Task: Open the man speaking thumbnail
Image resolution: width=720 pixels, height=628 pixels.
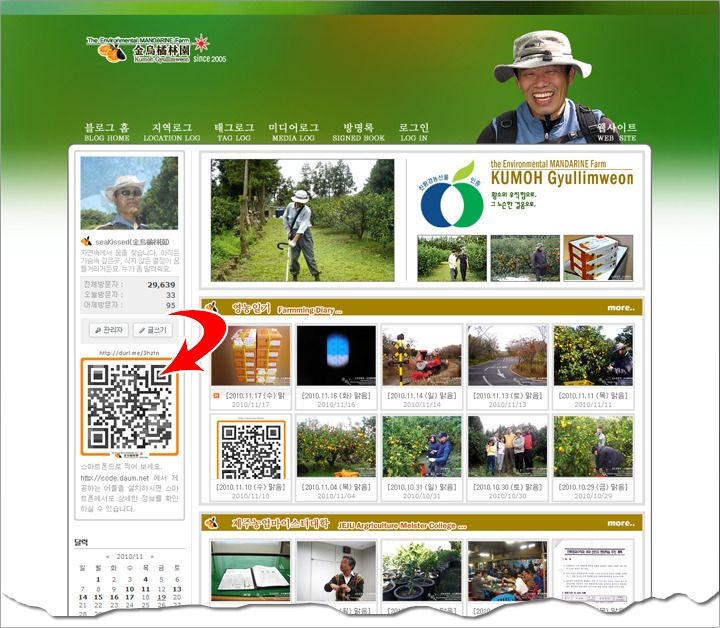Action: point(336,571)
